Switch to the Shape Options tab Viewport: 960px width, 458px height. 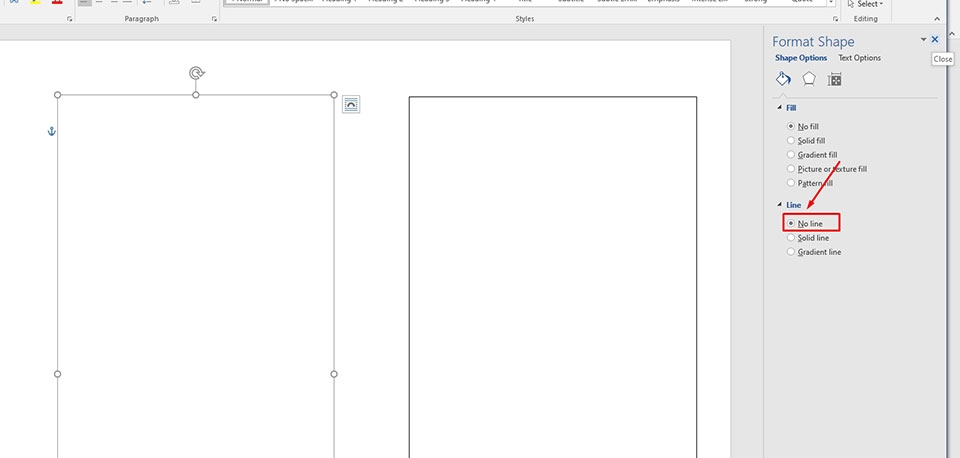[x=801, y=58]
